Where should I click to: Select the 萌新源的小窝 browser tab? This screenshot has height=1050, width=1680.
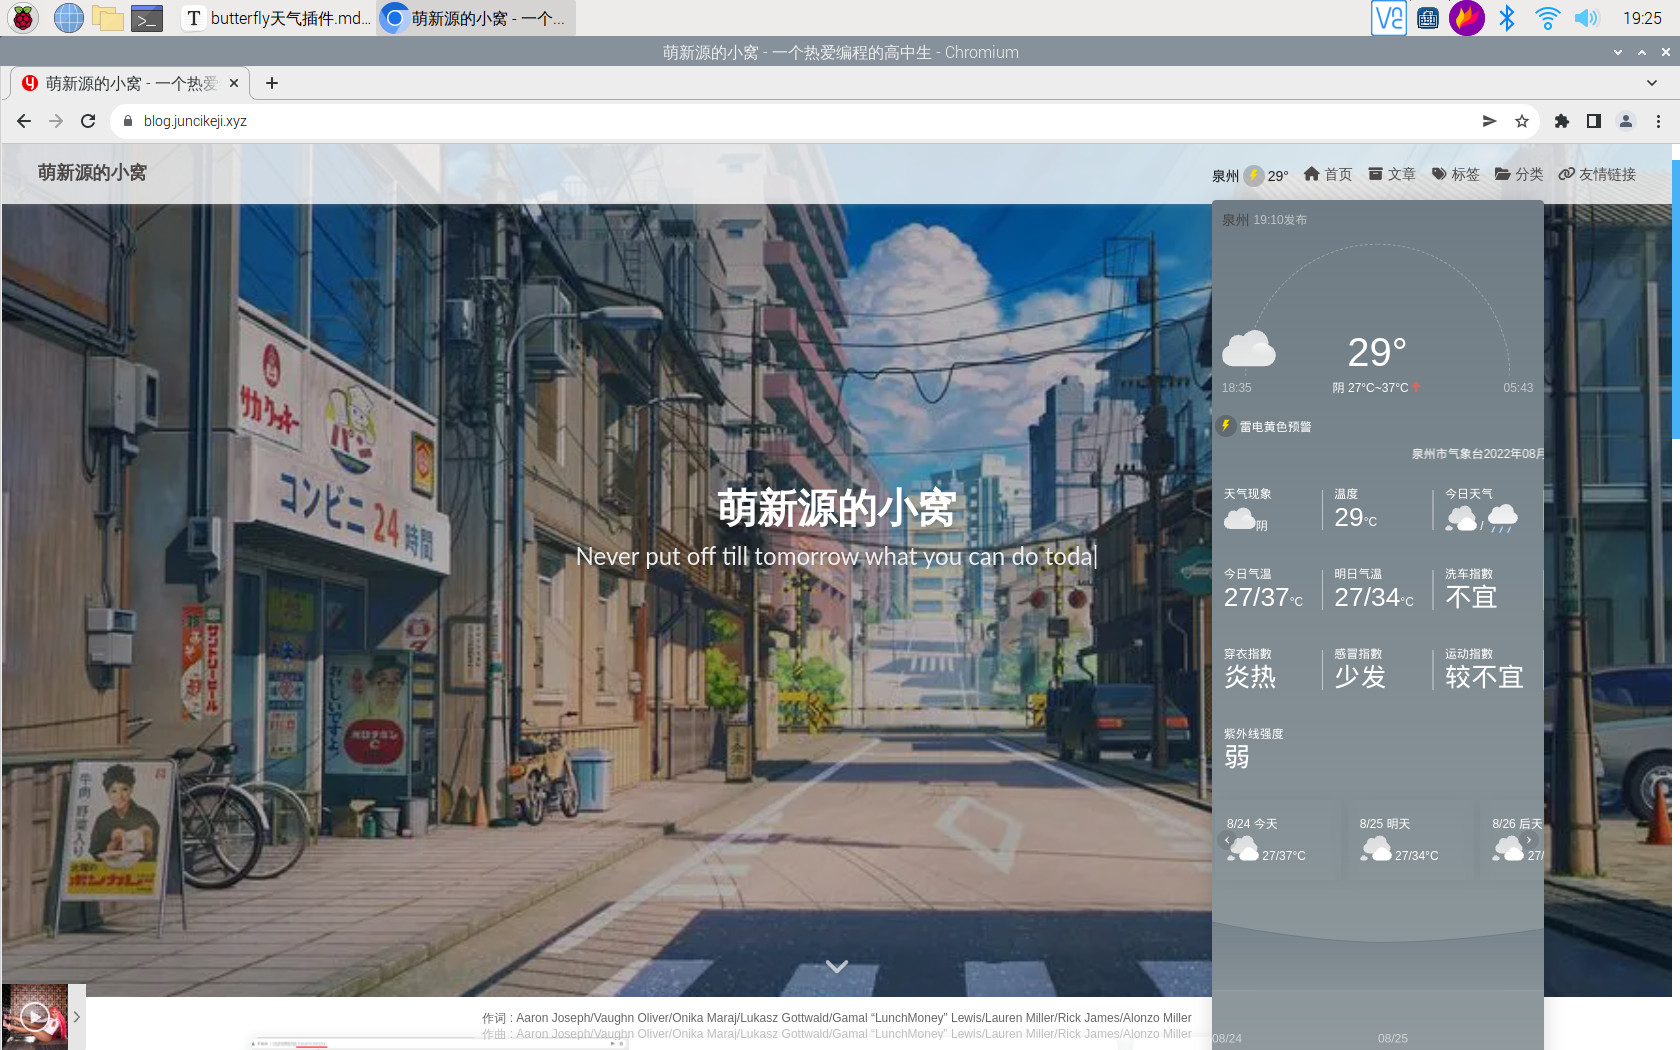(131, 83)
